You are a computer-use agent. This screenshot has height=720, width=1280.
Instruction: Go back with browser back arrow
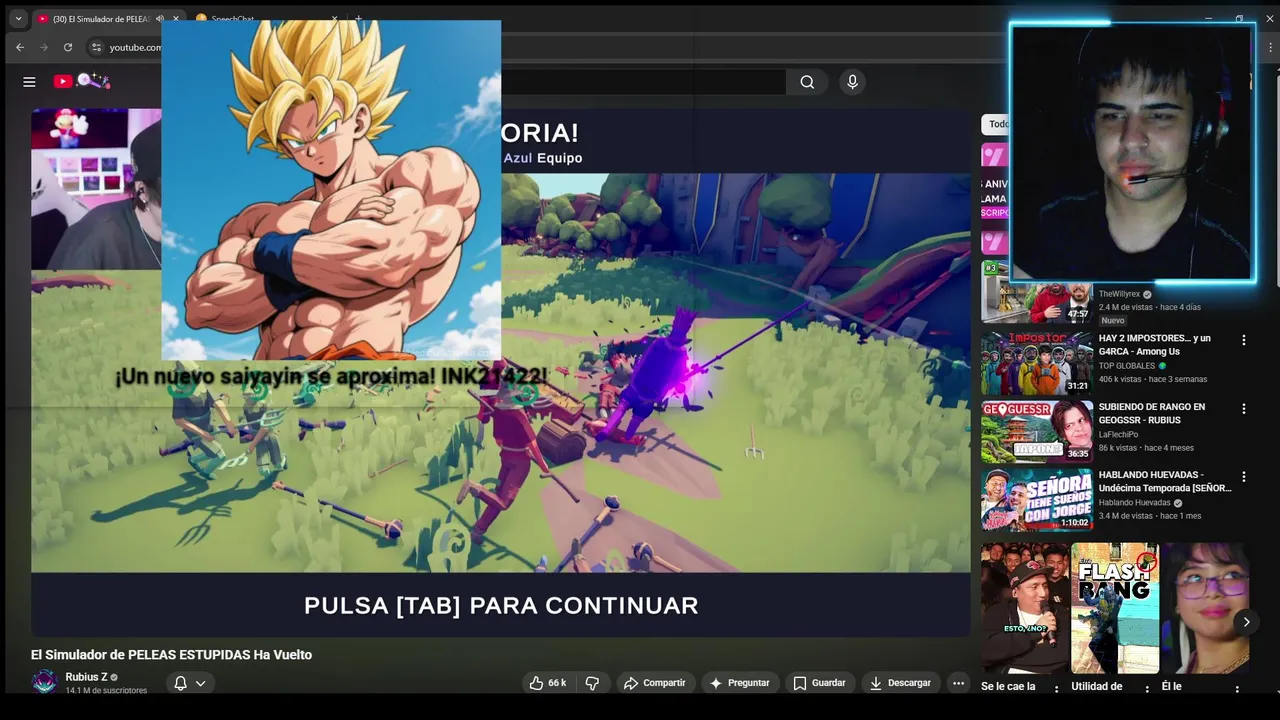point(20,47)
